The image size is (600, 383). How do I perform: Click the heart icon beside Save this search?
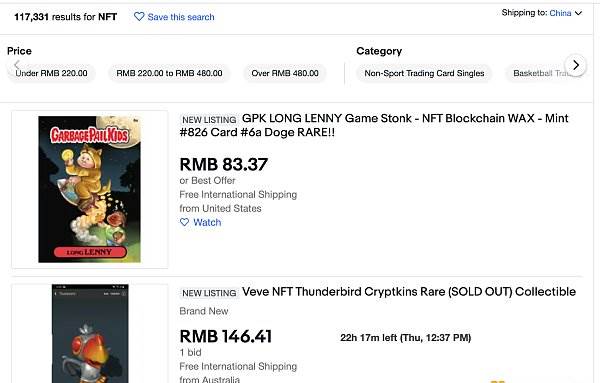(139, 16)
